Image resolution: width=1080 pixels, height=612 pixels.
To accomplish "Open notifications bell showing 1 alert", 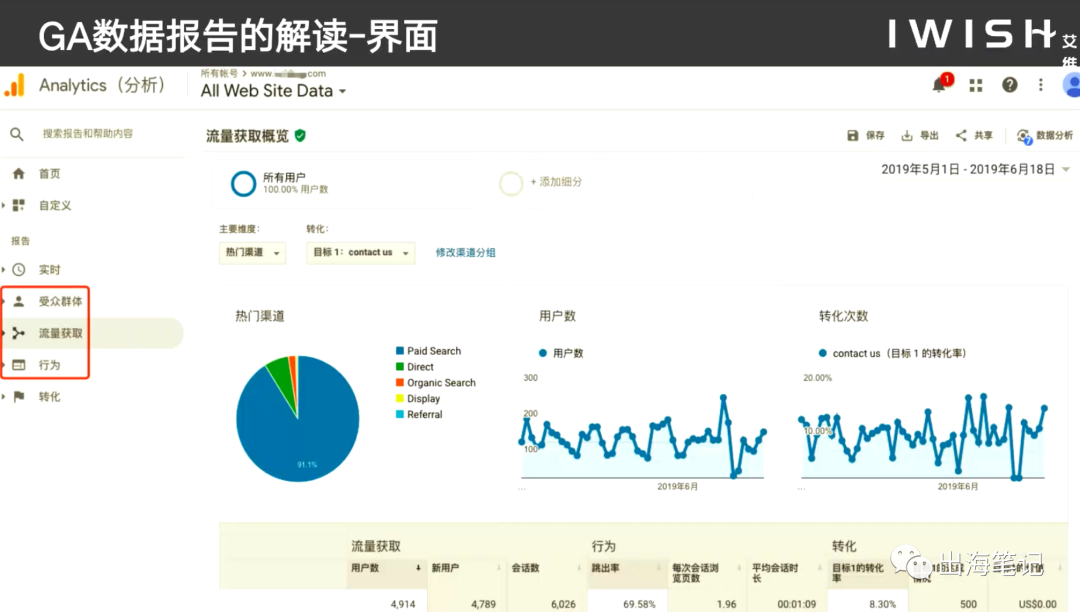I will [938, 84].
